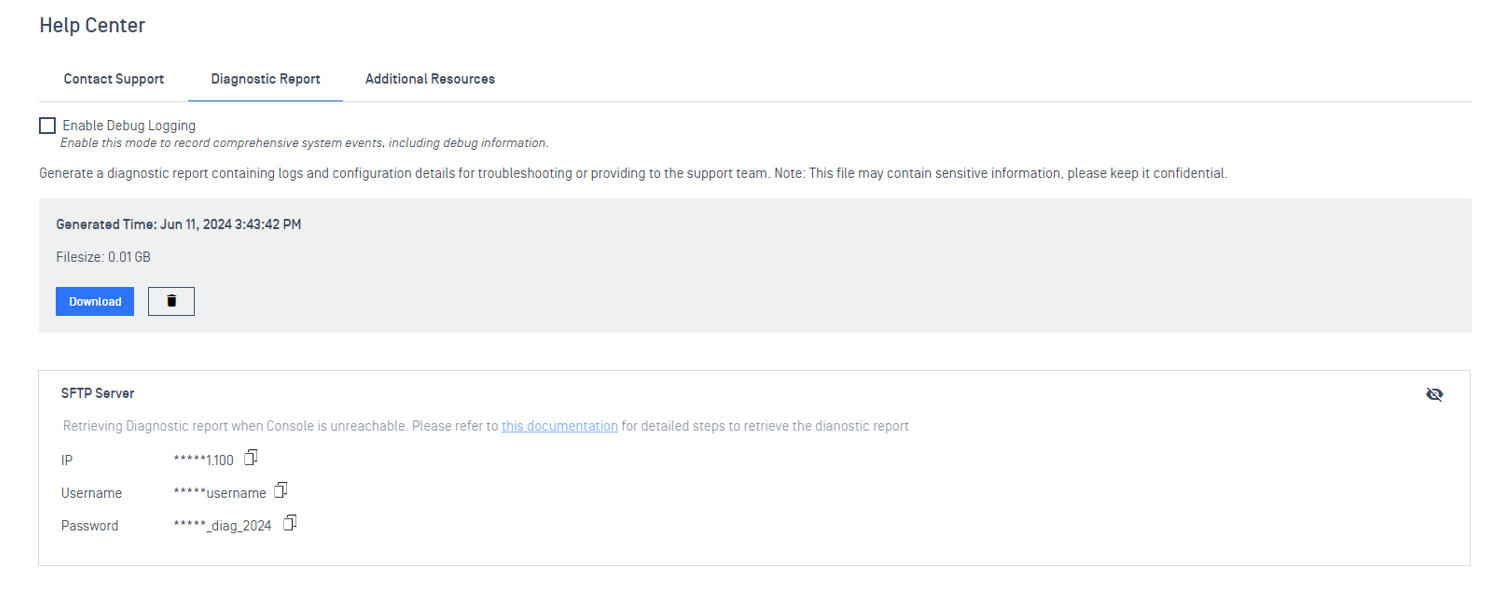The height and width of the screenshot is (595, 1497).
Task: Click the masked password _diag_2024 text
Action: [222, 526]
